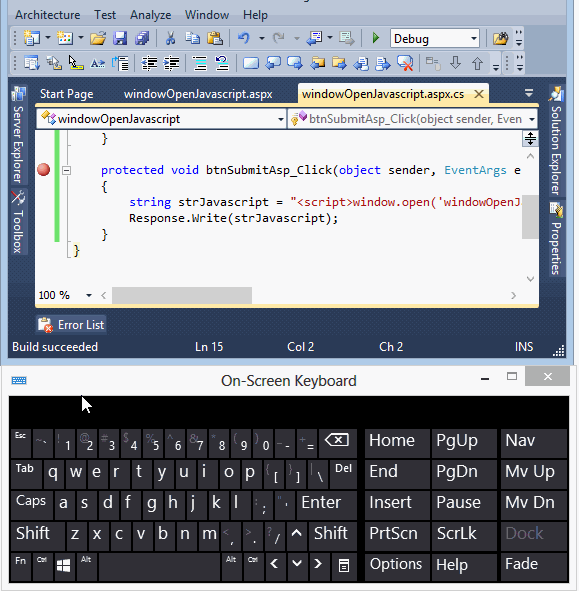Click the Add New Item toolbar icon
The image size is (579, 591).
(x=64, y=38)
